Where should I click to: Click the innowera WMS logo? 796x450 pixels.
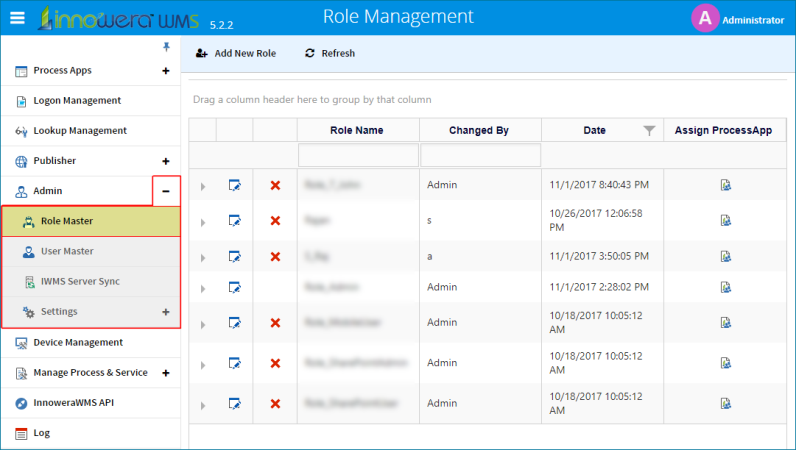pos(120,19)
